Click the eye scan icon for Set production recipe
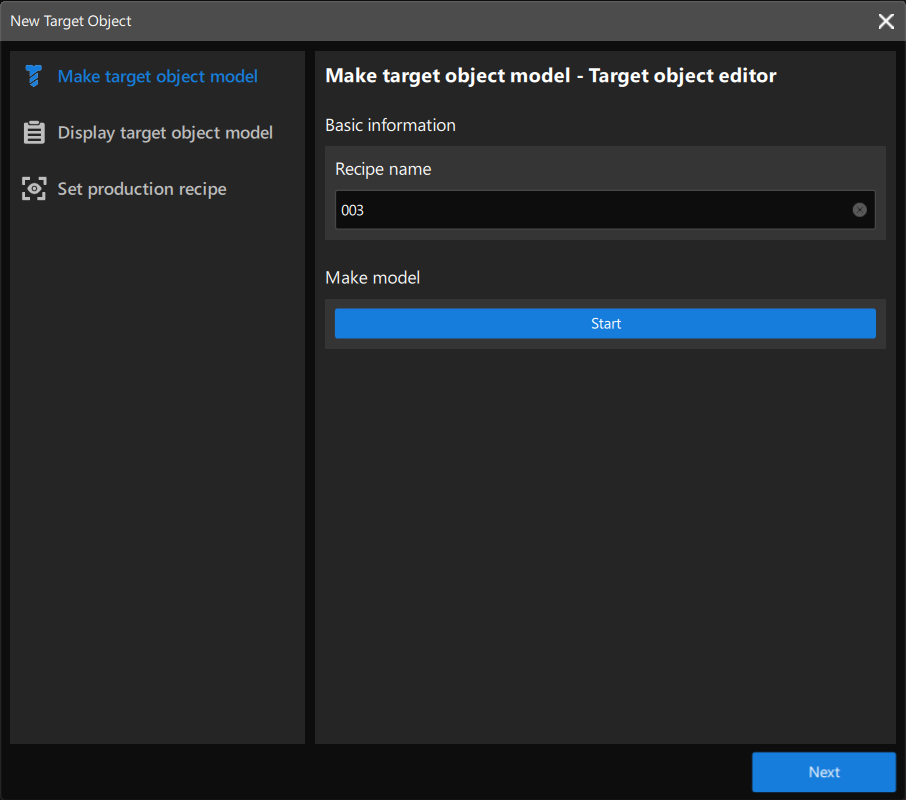The height and width of the screenshot is (800, 906). [34, 189]
